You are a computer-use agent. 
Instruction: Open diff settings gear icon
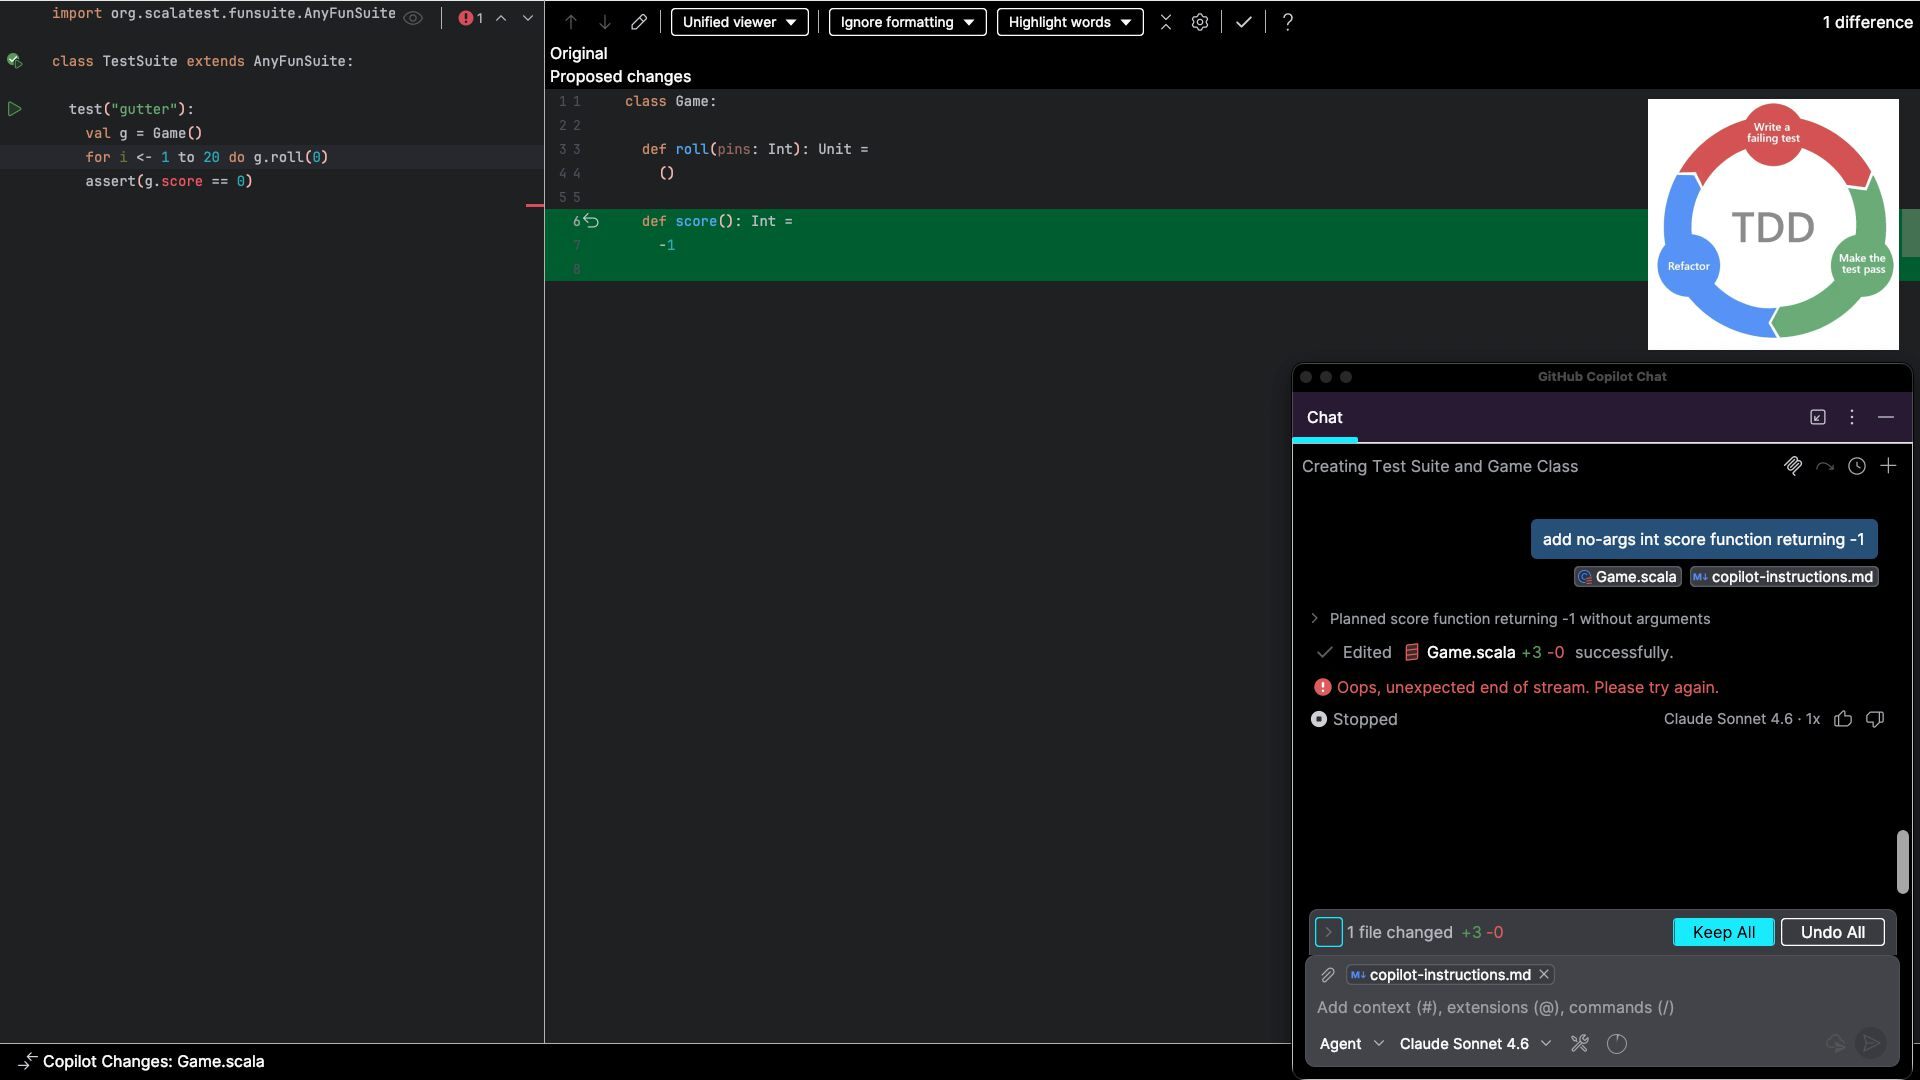pyautogui.click(x=1199, y=22)
